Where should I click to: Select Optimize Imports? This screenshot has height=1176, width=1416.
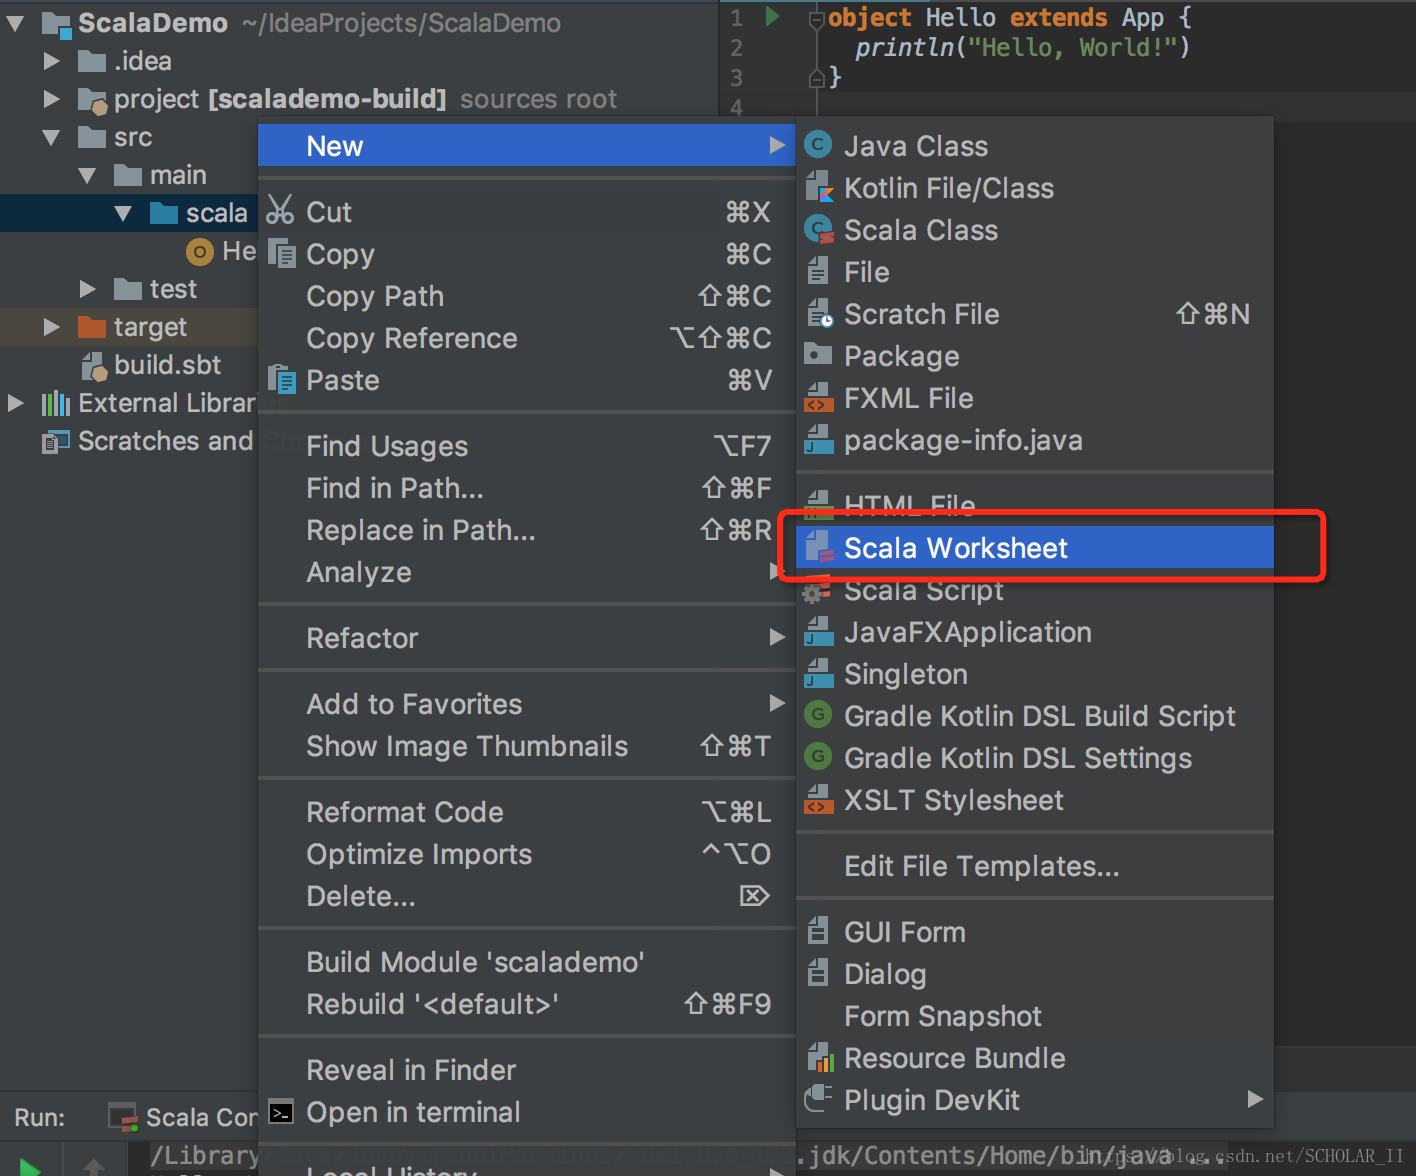[x=526, y=854]
